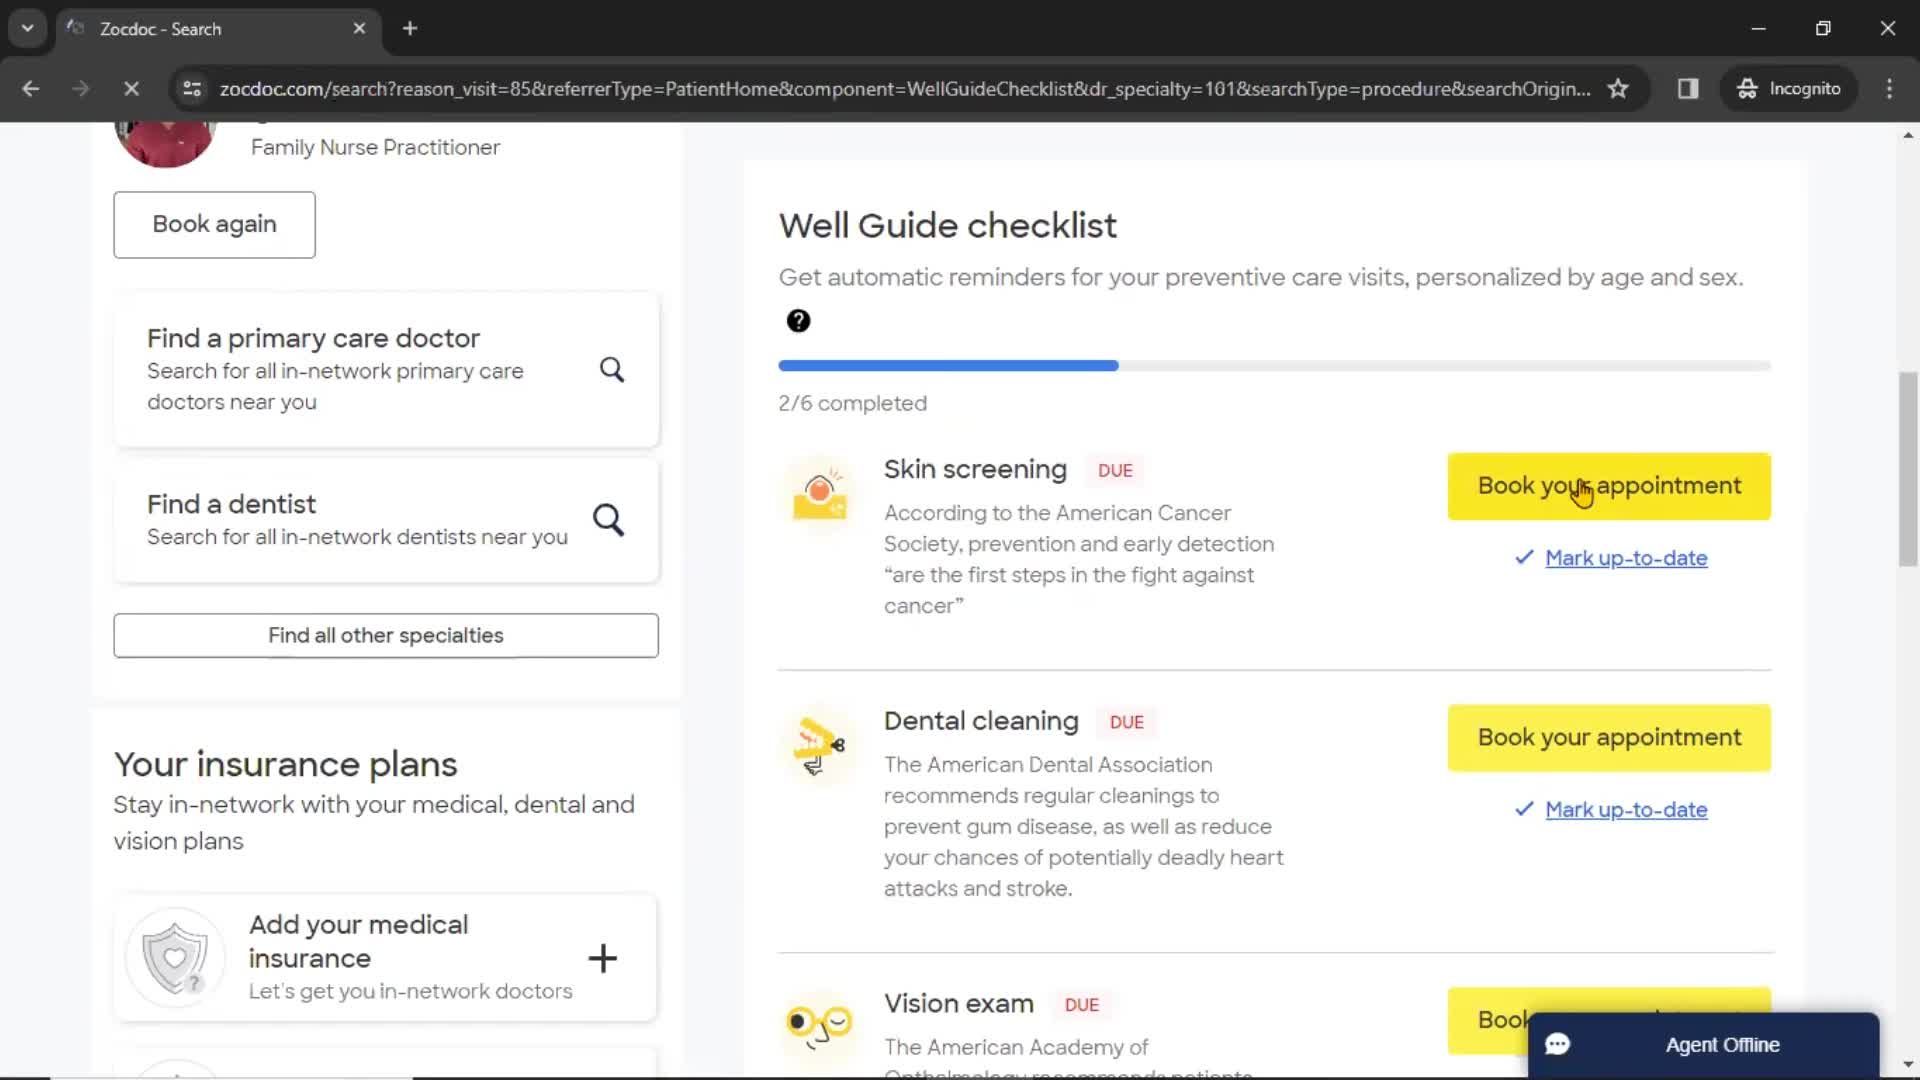This screenshot has width=1920, height=1080.
Task: Mark skin screening as up-to-date
Action: (1627, 558)
